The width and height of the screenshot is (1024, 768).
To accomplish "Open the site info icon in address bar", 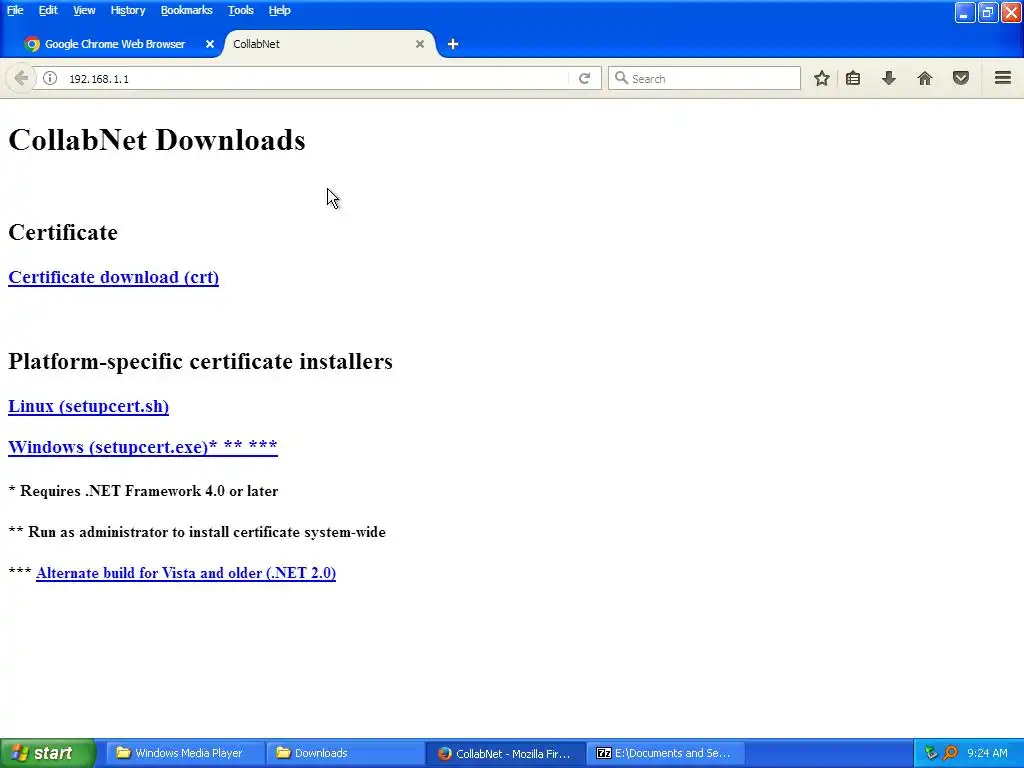I will [50, 78].
